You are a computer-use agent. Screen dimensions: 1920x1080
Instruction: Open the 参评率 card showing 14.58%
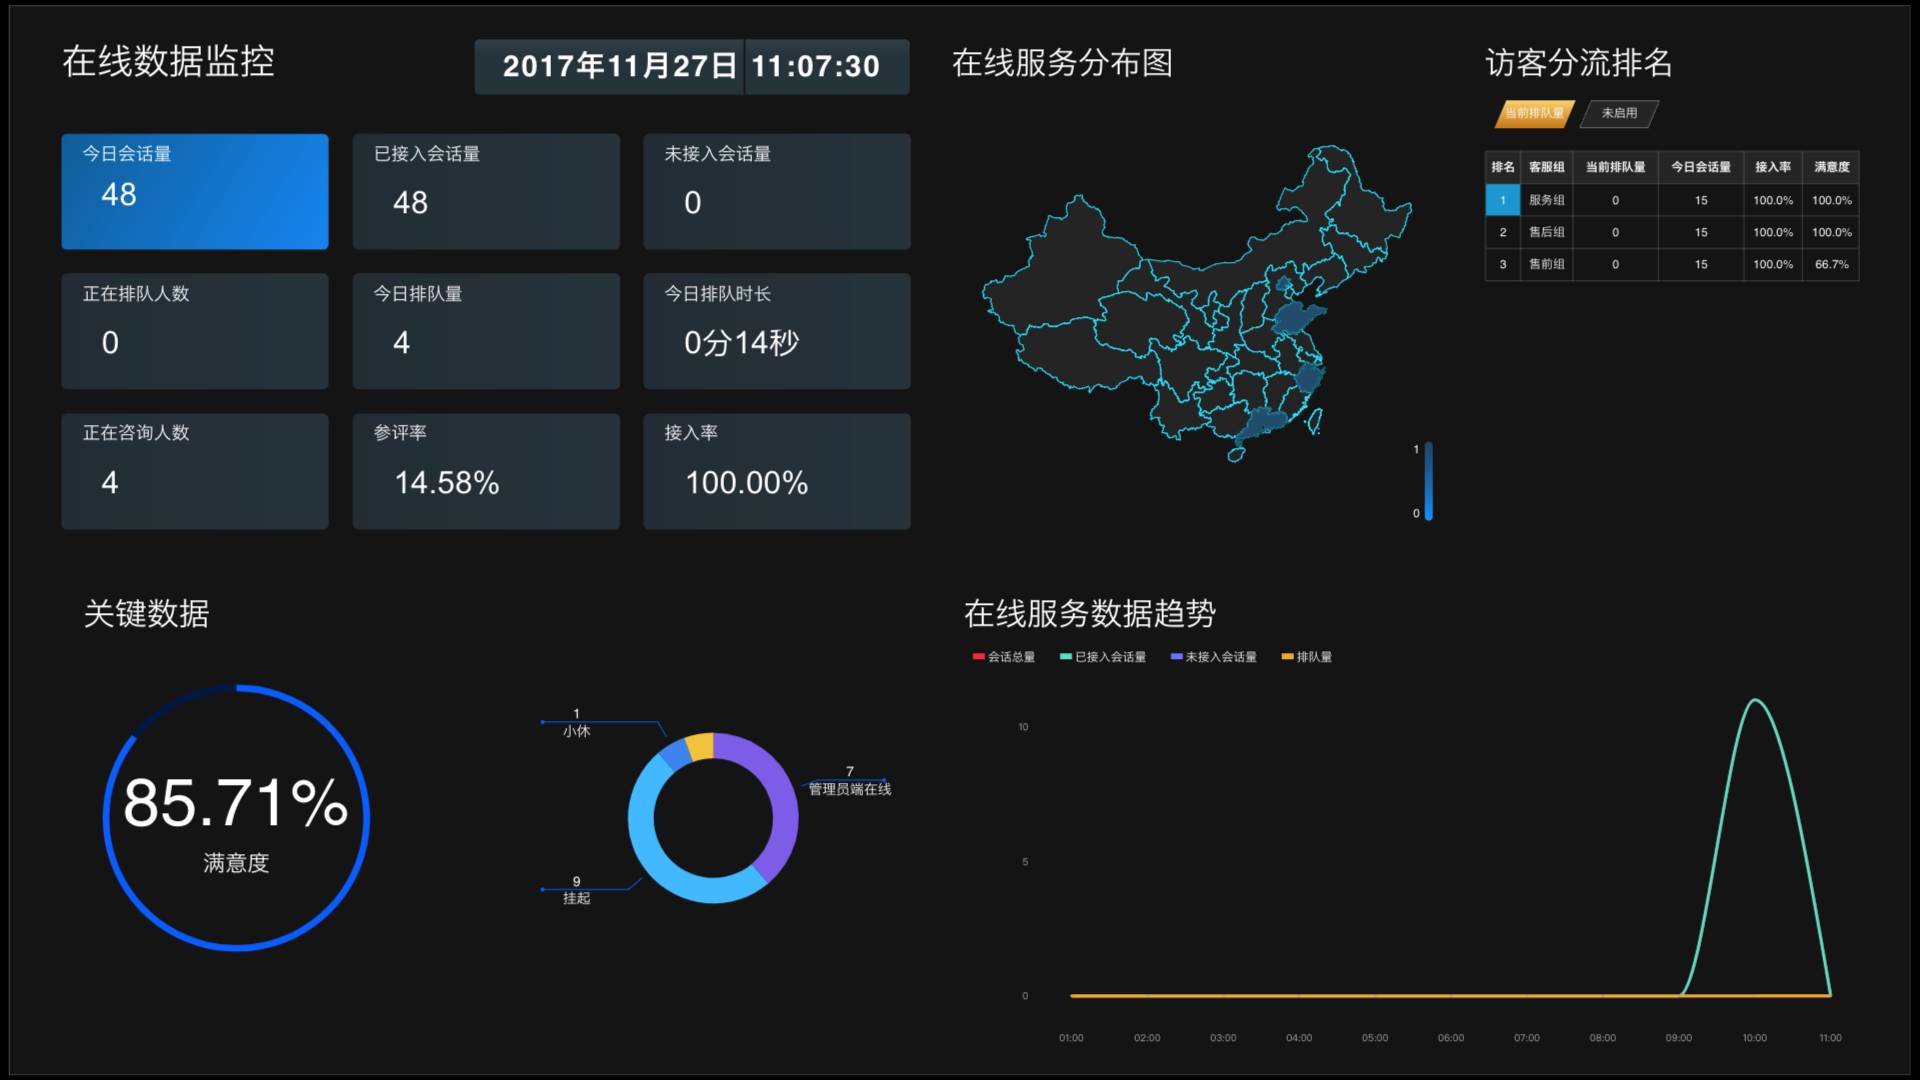pyautogui.click(x=486, y=471)
